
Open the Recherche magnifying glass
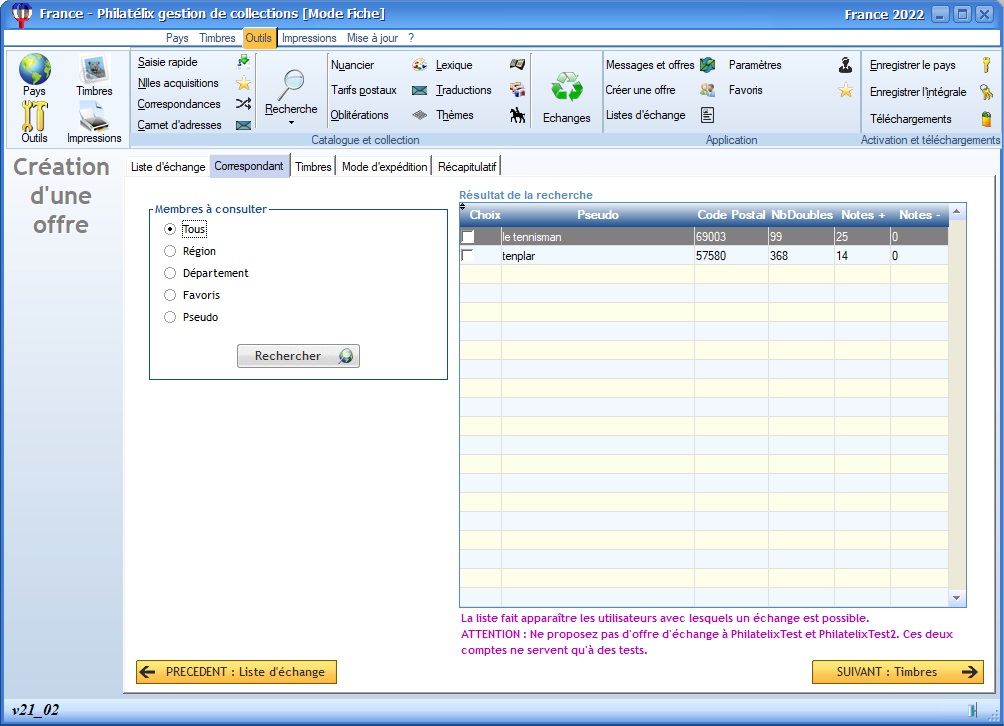pos(291,85)
